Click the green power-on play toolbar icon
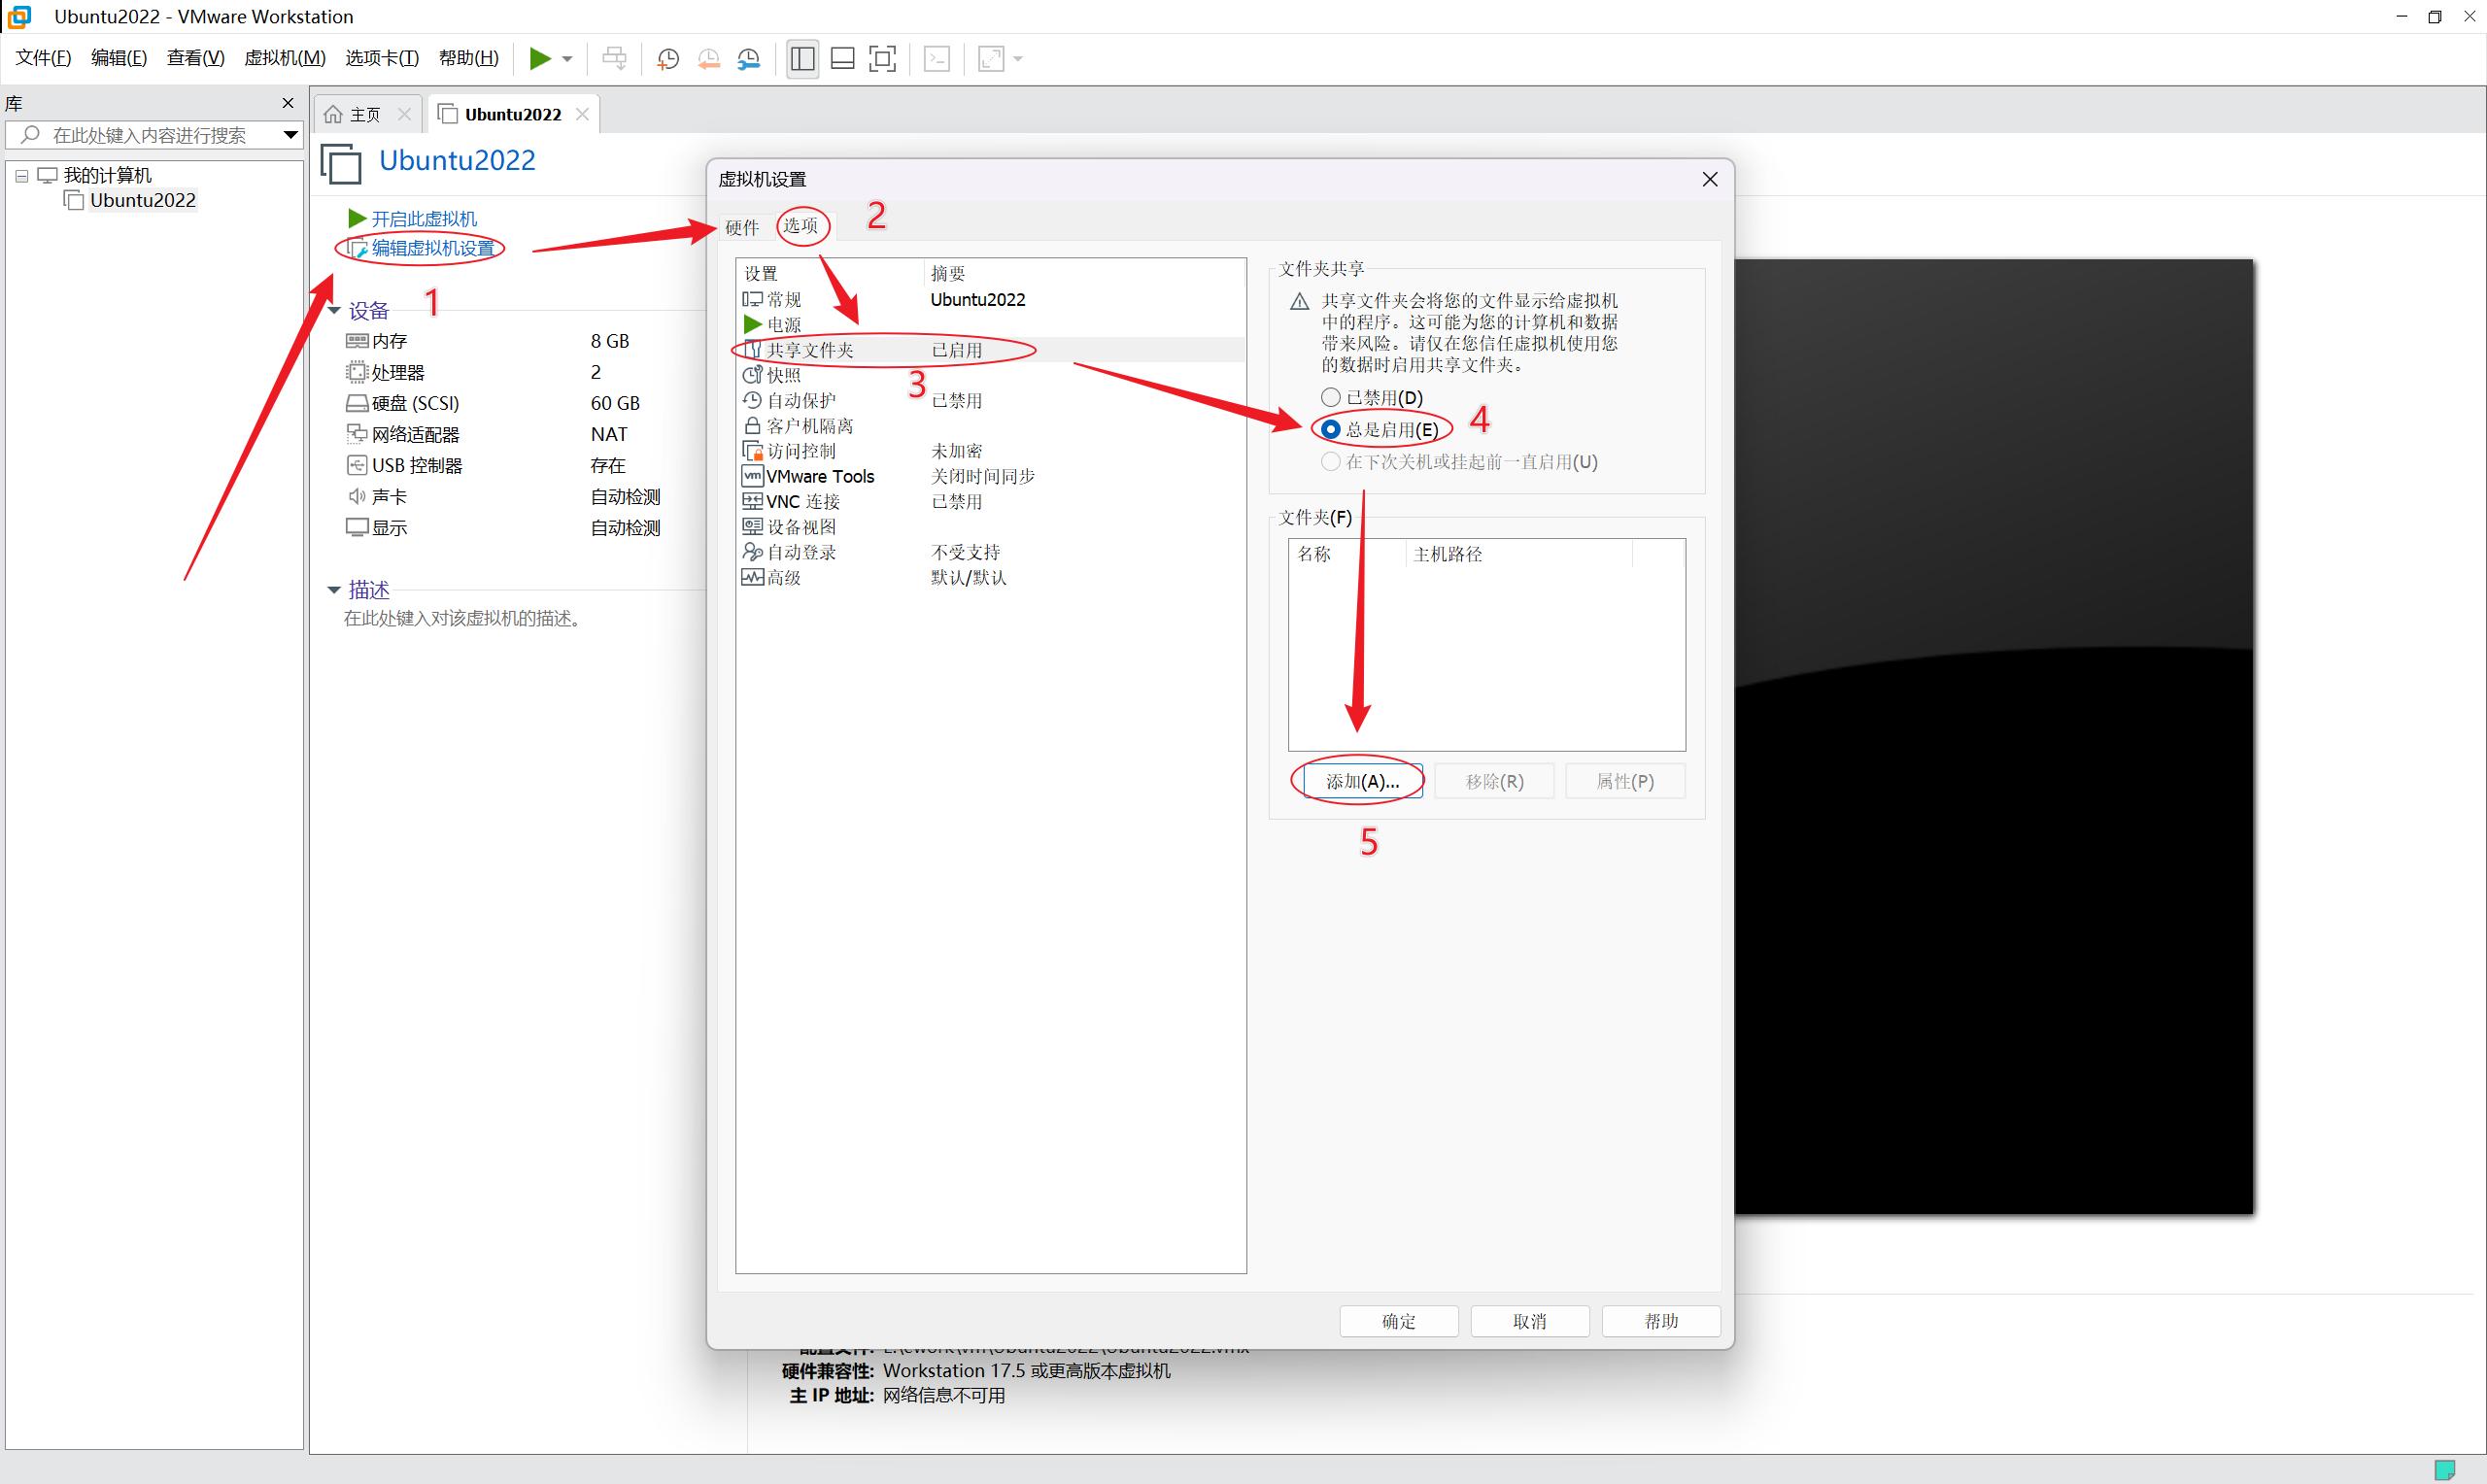Screen dimensions: 2487x1484 [539, 59]
